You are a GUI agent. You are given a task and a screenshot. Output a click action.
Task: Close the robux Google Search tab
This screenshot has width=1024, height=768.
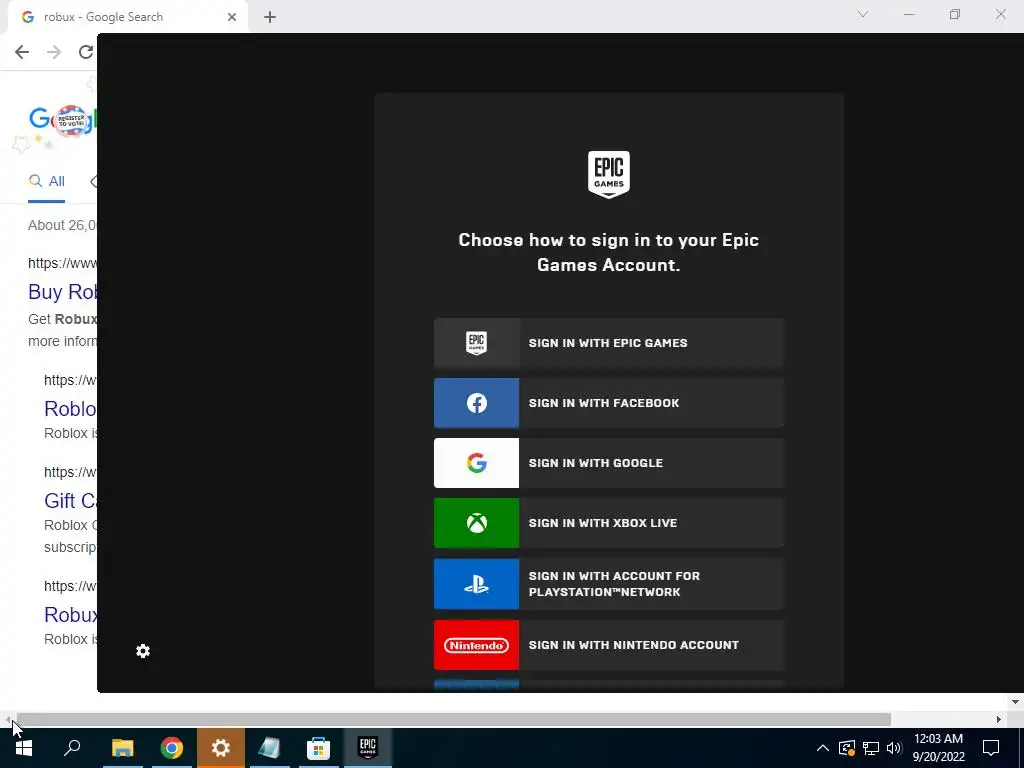pyautogui.click(x=232, y=17)
